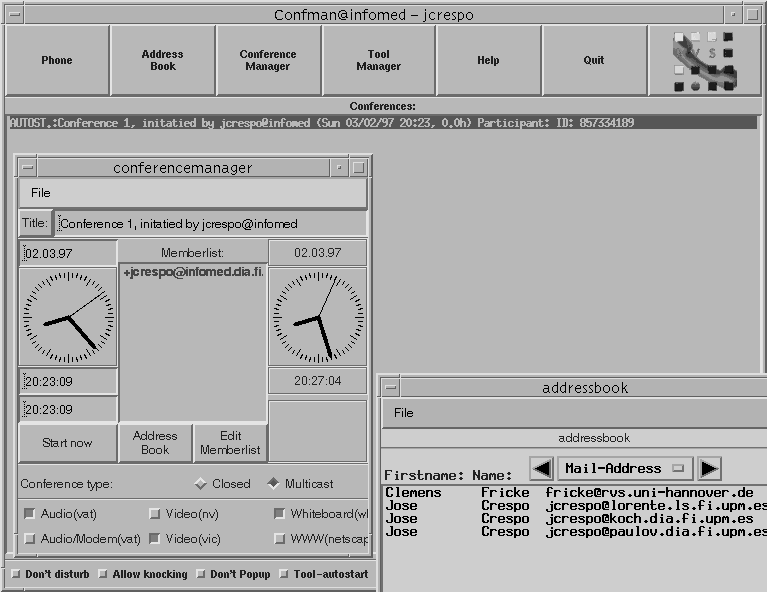
Task: Click the right analog clock face
Action: [x=317, y=316]
